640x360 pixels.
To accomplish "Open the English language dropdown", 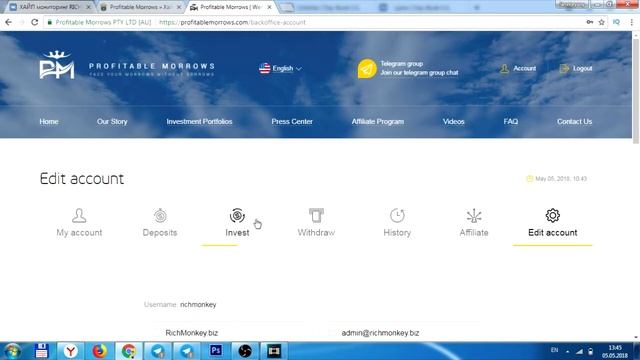I will 280,69.
